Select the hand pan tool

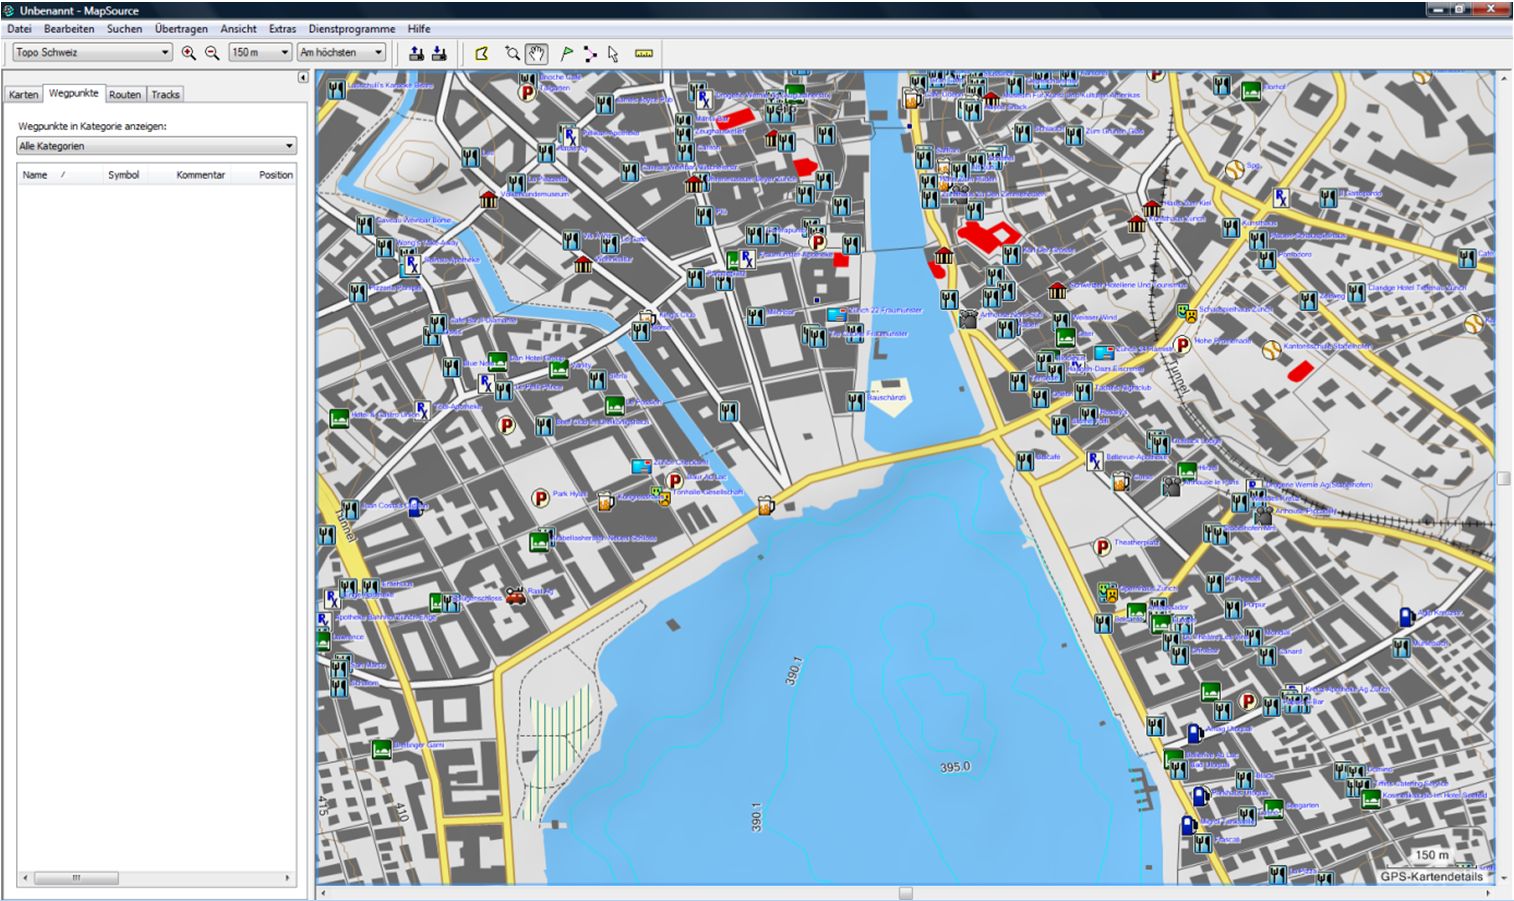(536, 53)
